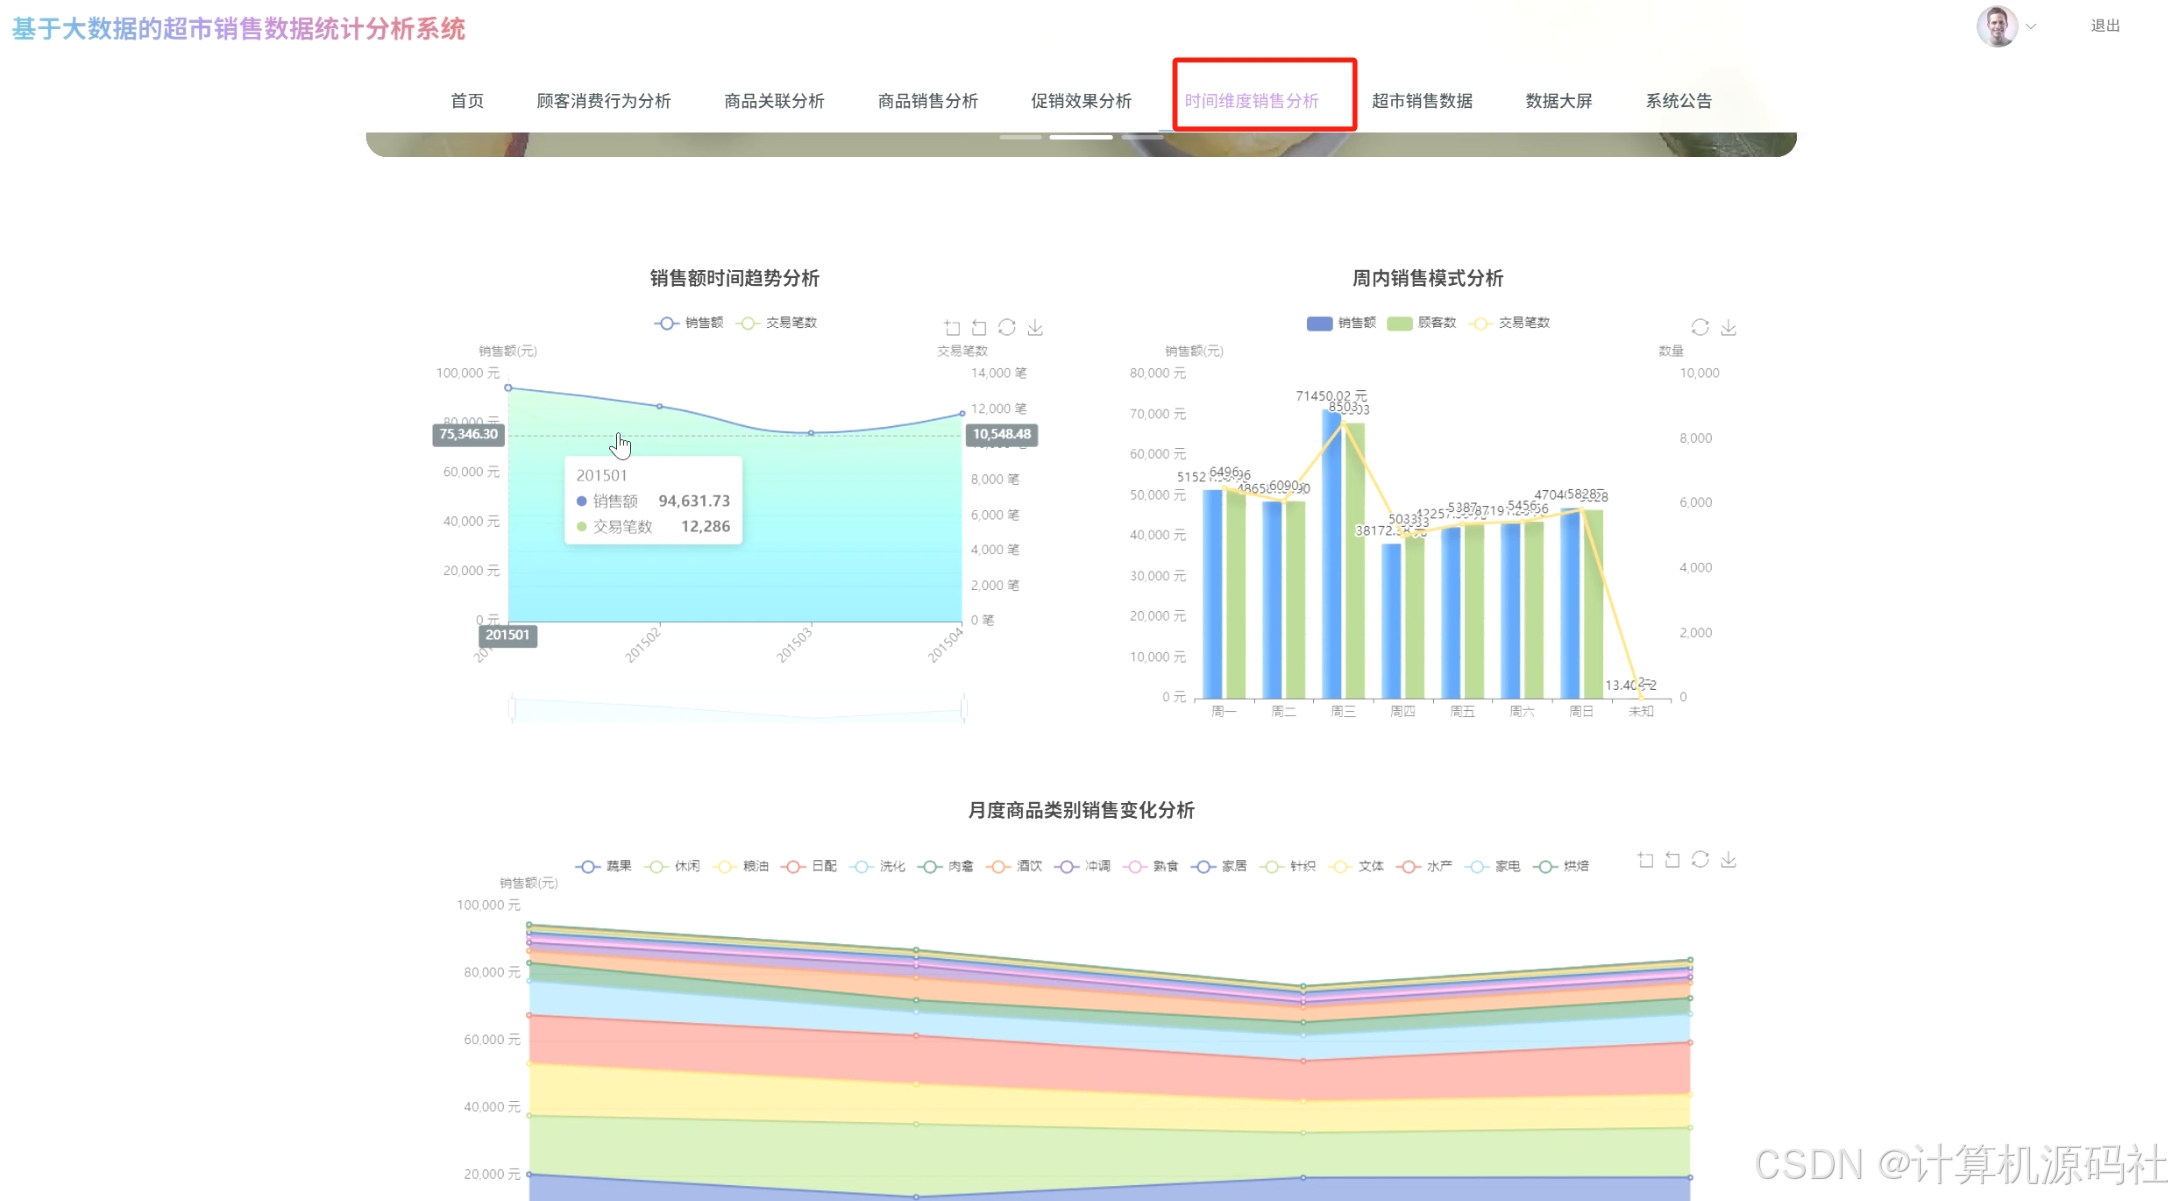
Task: Click 未知 label on weekly chart axis
Action: click(x=1641, y=711)
